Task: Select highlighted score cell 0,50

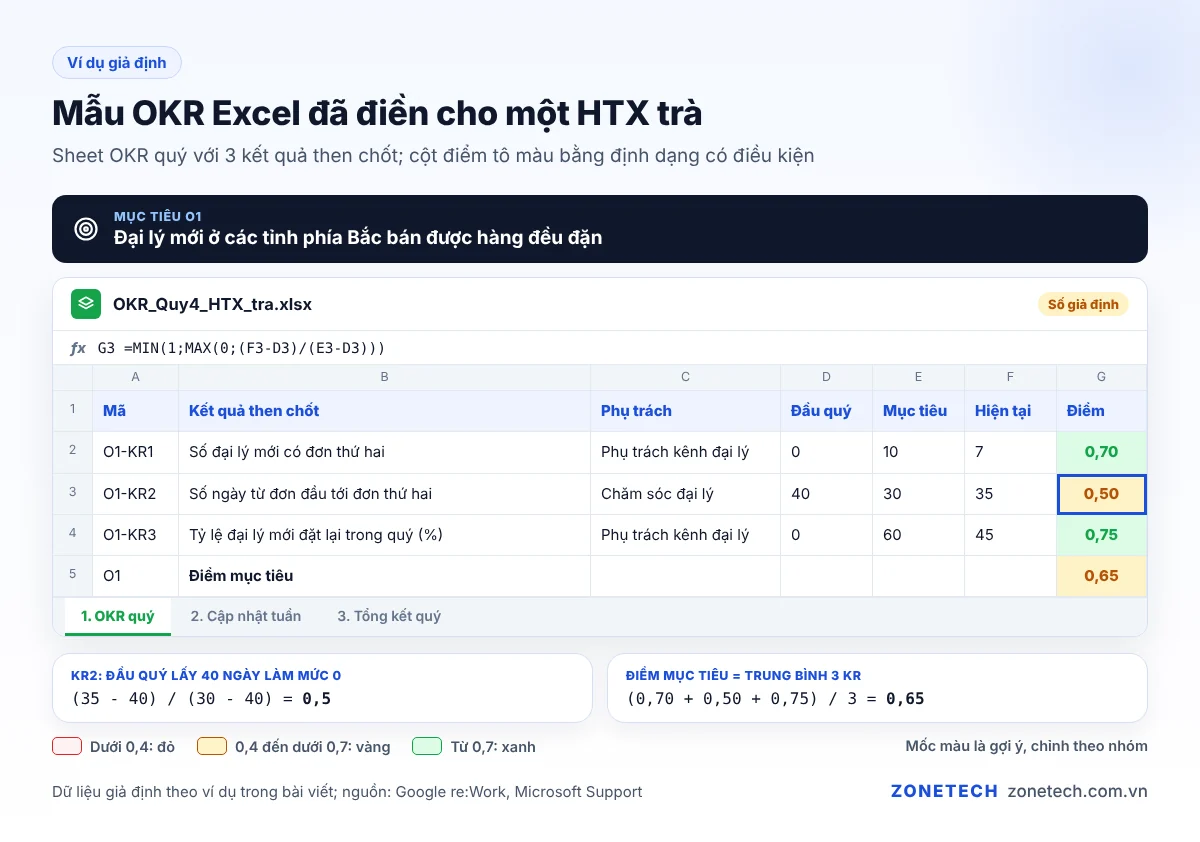Action: click(1101, 494)
